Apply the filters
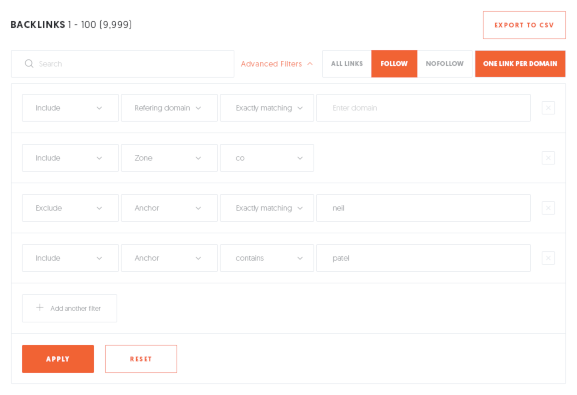The height and width of the screenshot is (395, 577). [x=58, y=359]
